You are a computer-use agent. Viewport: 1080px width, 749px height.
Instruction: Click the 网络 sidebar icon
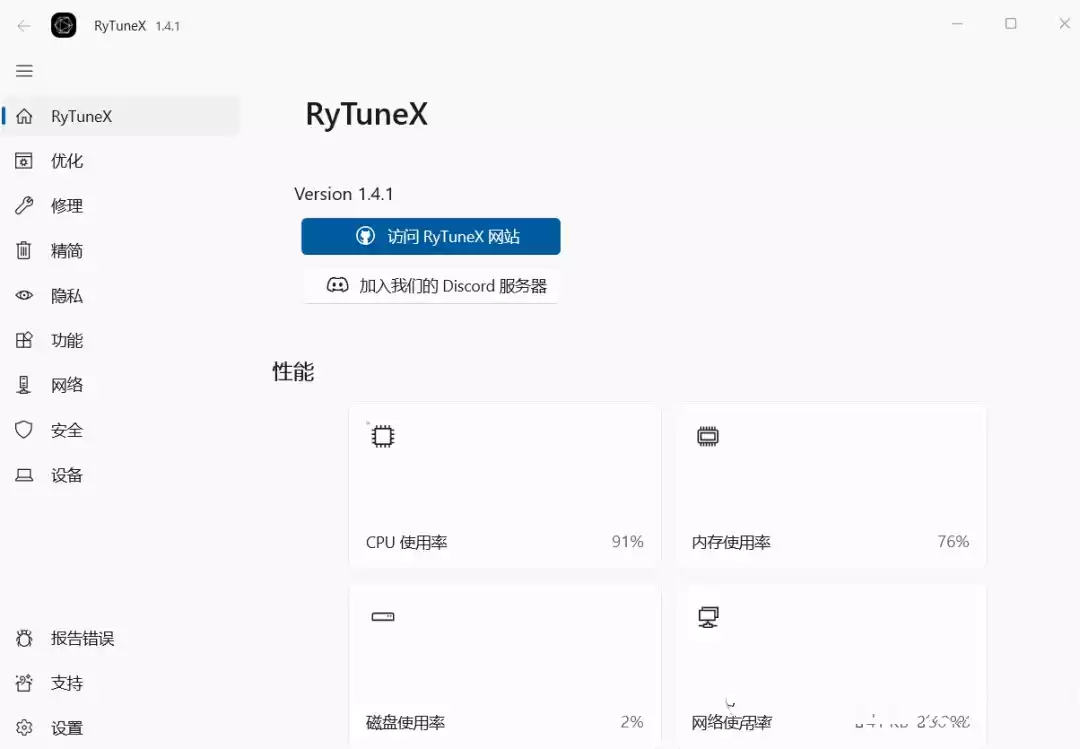coord(25,384)
